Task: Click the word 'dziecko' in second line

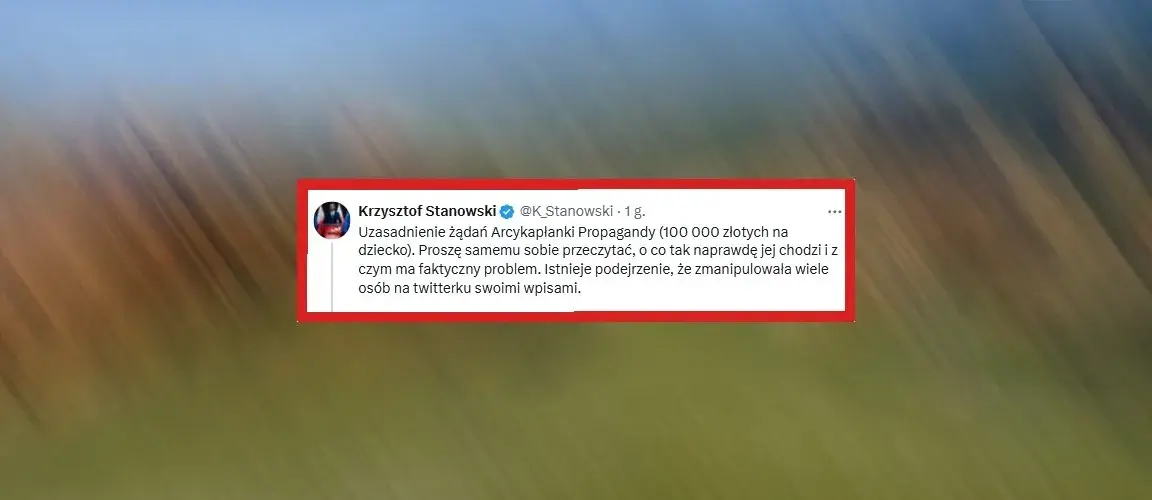Action: (x=381, y=250)
